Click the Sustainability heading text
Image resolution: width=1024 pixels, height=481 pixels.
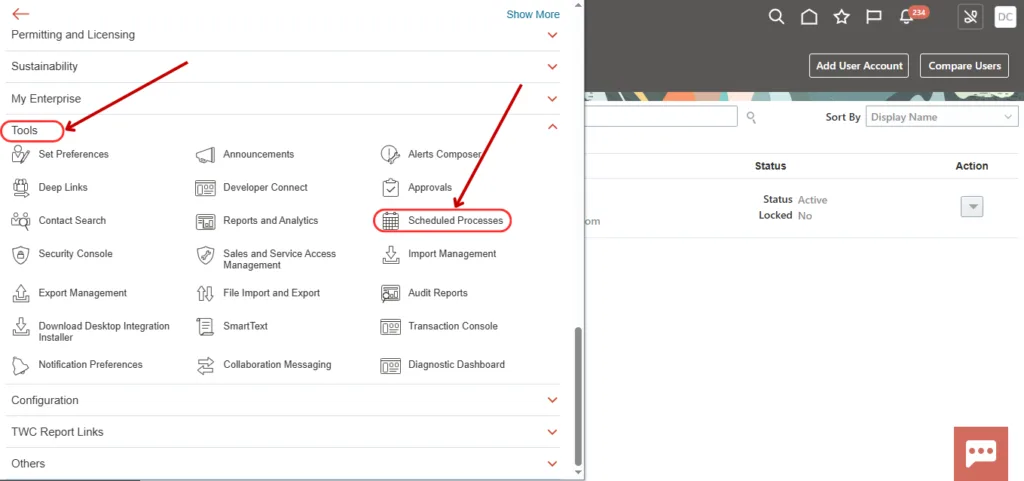coord(44,67)
